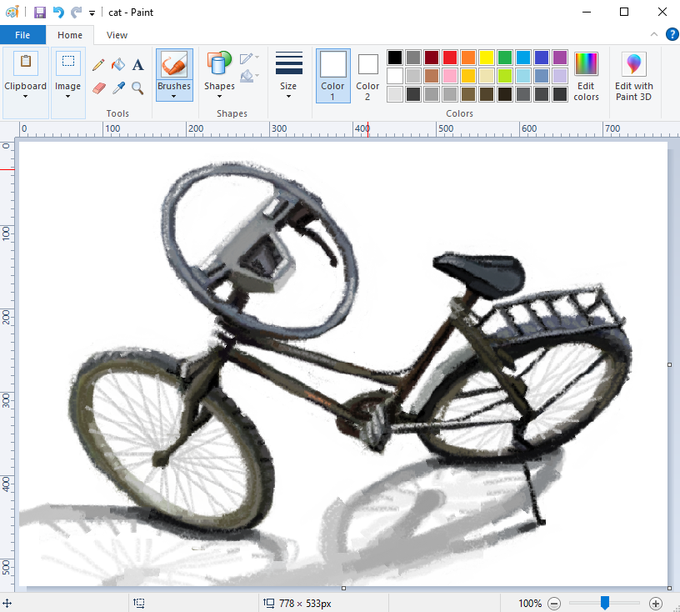
Task: Pick the brown color swatch
Action: (432, 76)
